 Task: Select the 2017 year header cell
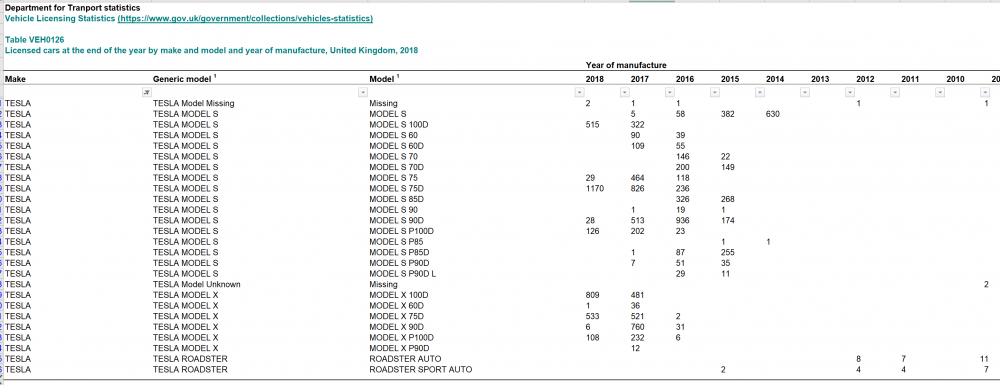click(x=640, y=79)
